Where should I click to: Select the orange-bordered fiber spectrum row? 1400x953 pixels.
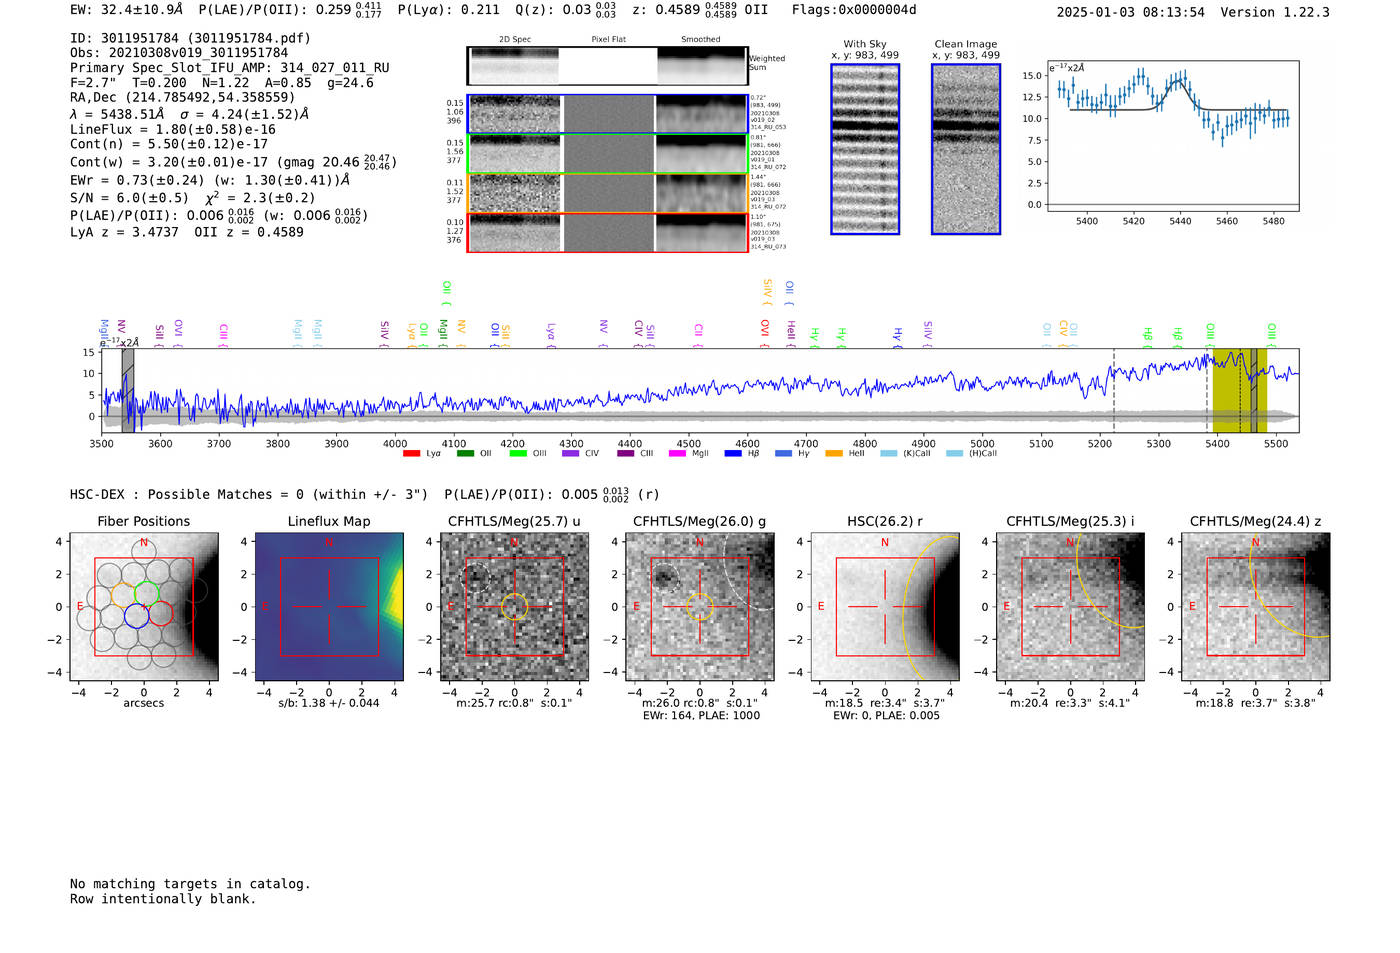tap(607, 193)
